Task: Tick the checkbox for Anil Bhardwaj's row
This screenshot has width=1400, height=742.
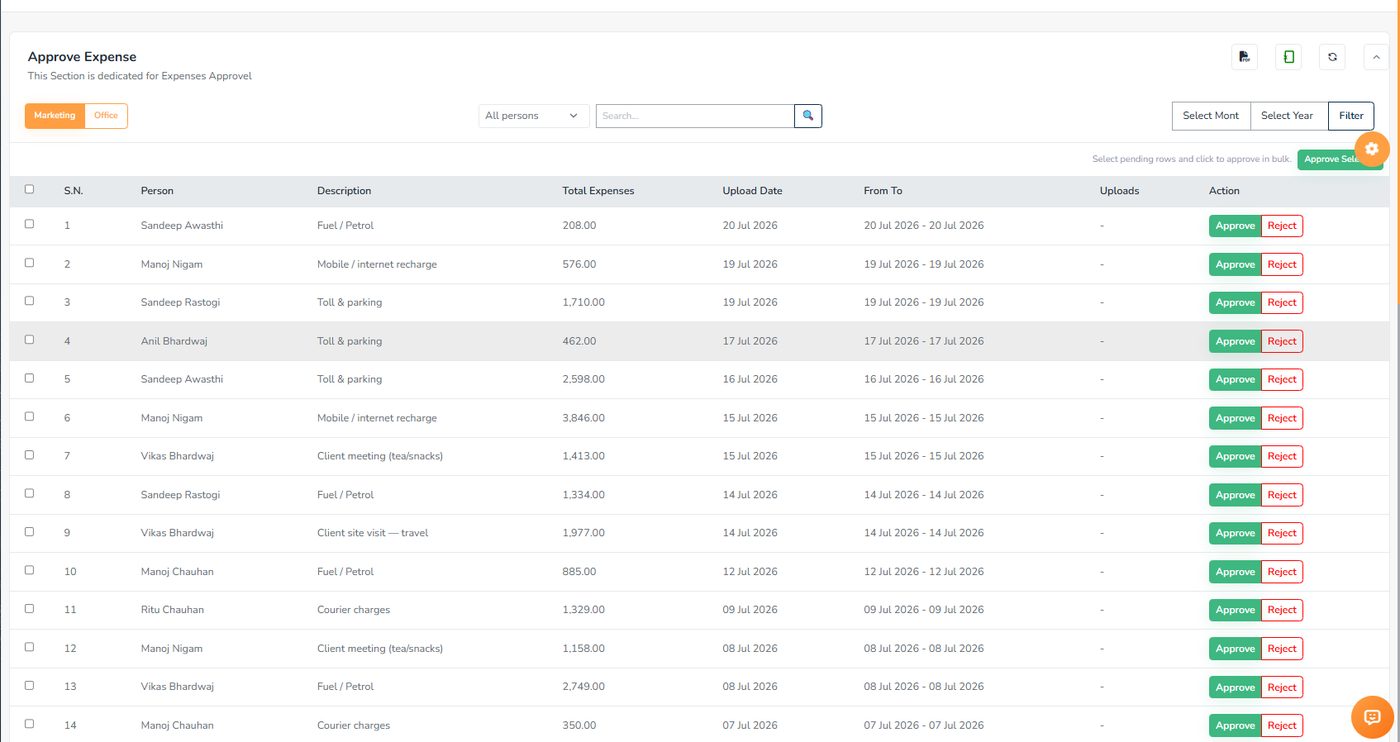Action: 29,340
